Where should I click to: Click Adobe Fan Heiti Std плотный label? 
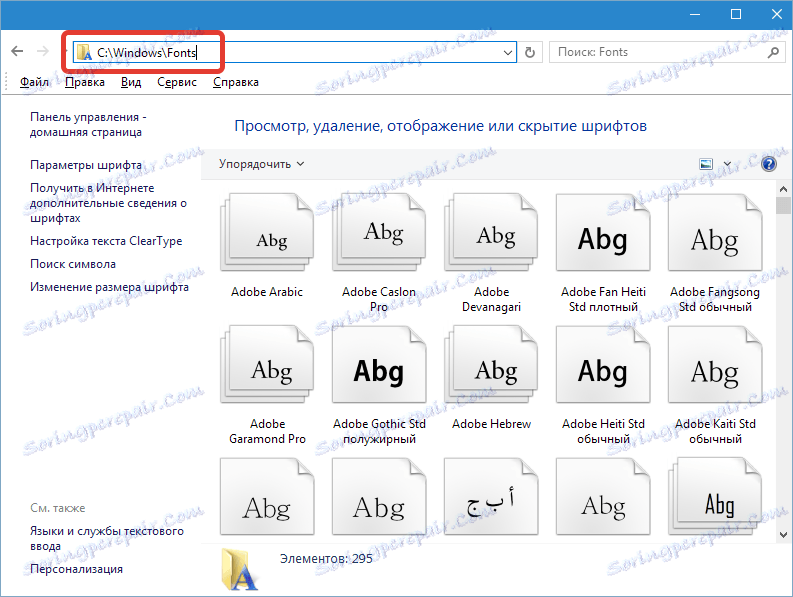point(603,300)
